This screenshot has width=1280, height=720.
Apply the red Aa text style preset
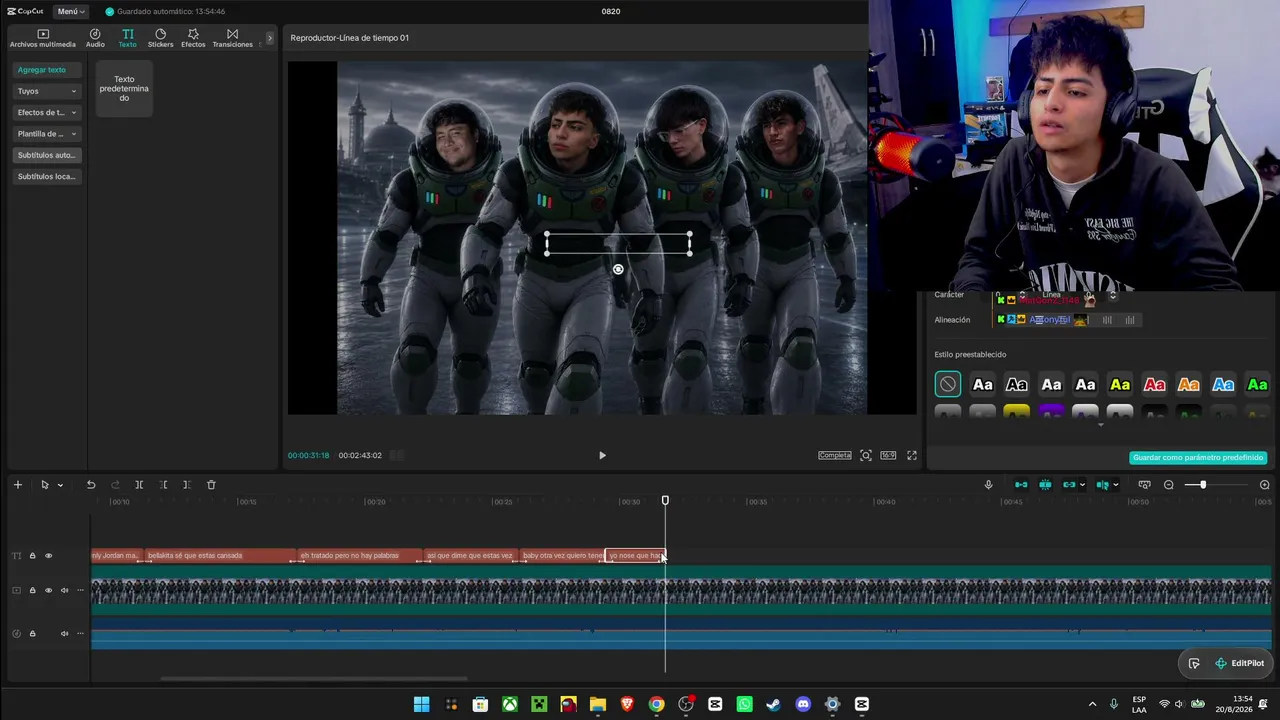1154,385
